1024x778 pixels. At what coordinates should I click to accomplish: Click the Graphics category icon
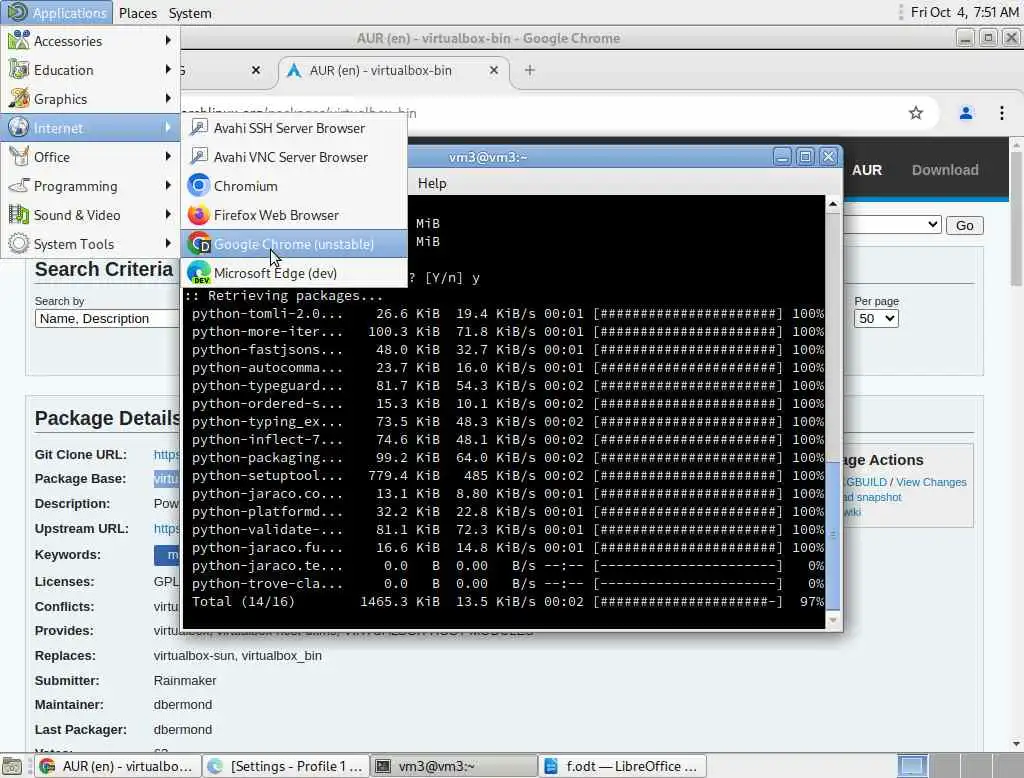click(18, 98)
